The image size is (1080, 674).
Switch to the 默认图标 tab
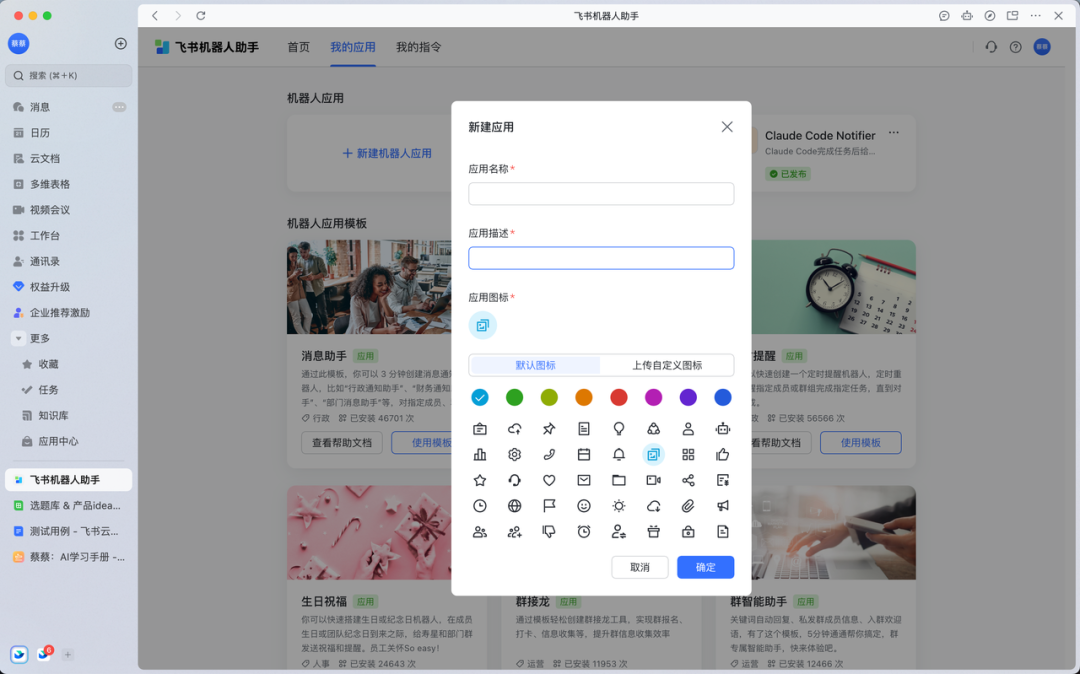tap(535, 365)
